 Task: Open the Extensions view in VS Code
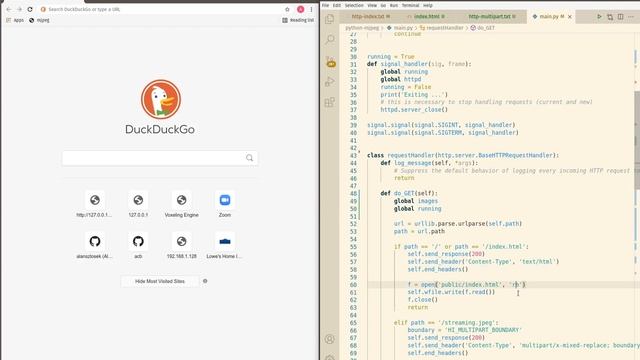pyautogui.click(x=330, y=102)
